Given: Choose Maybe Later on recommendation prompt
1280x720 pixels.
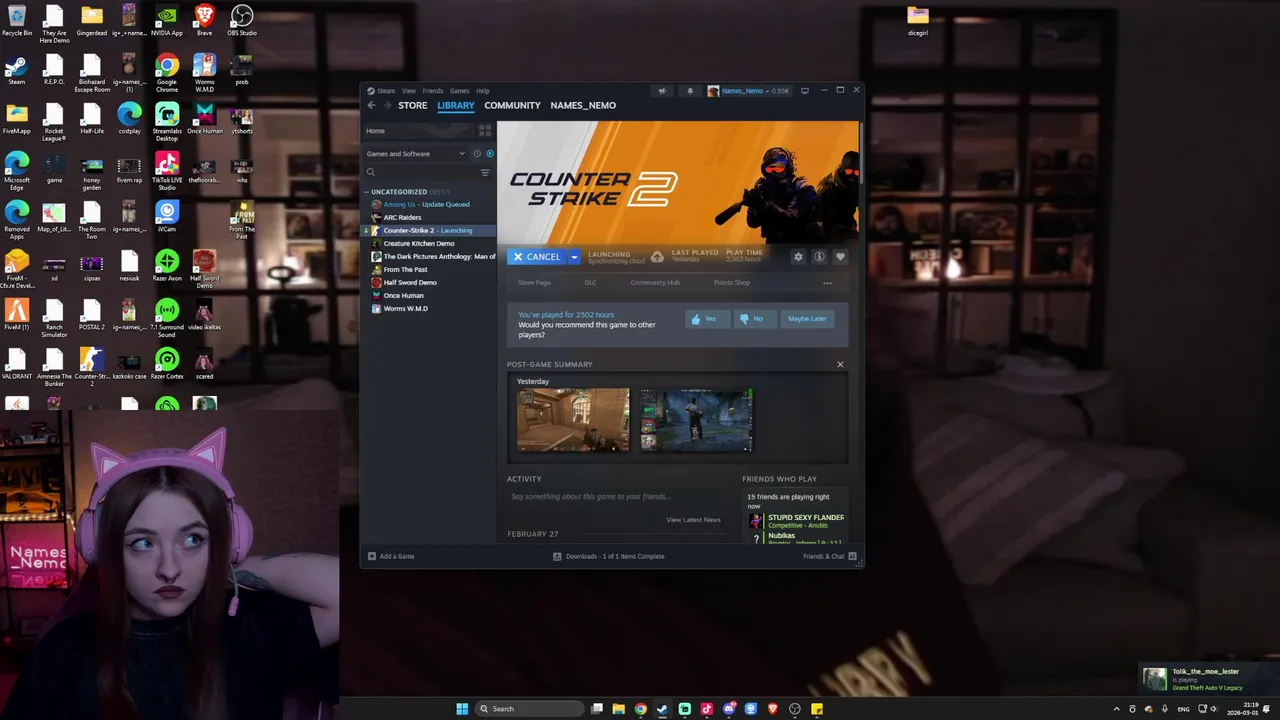Looking at the screenshot, I should click(x=807, y=319).
